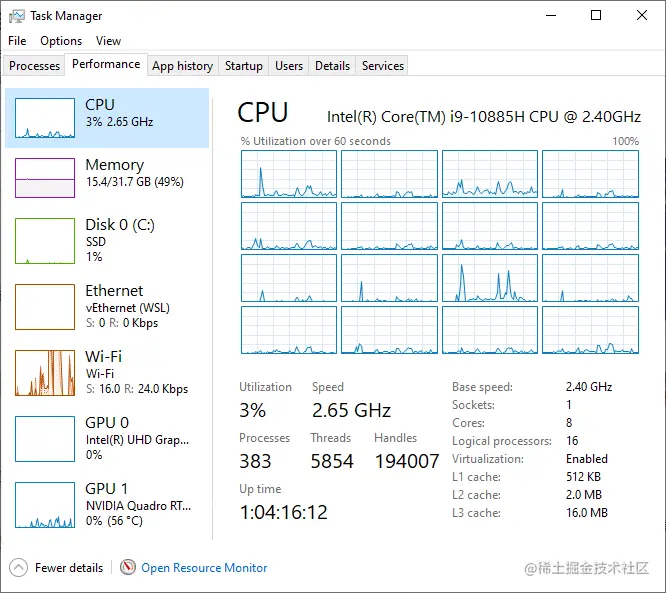Minimize the Task Manager window
The height and width of the screenshot is (593, 666).
[551, 16]
